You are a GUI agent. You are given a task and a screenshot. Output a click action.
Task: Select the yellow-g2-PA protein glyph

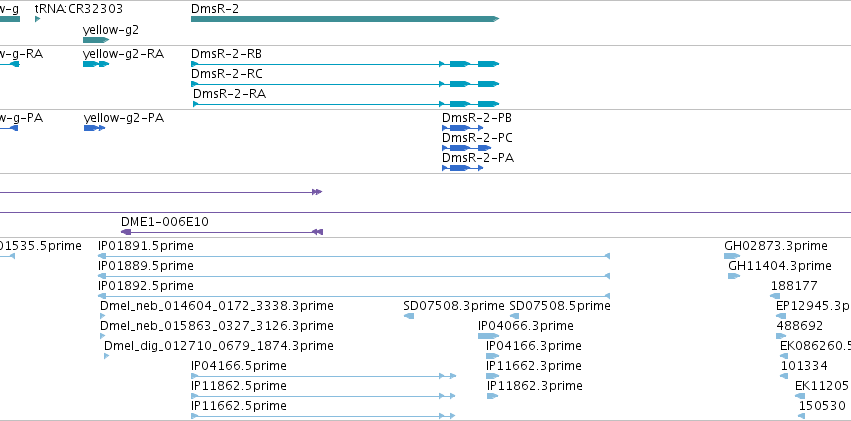tap(94, 128)
